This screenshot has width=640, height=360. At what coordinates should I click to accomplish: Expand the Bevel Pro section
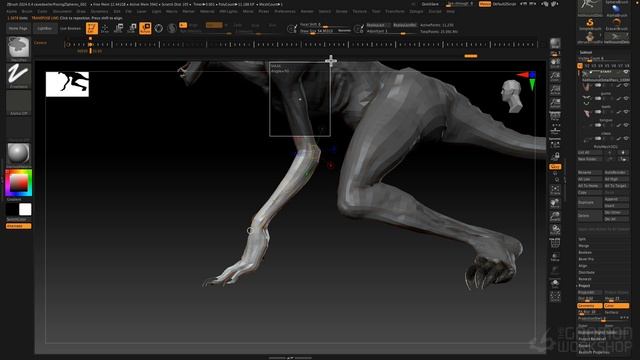(x=587, y=259)
